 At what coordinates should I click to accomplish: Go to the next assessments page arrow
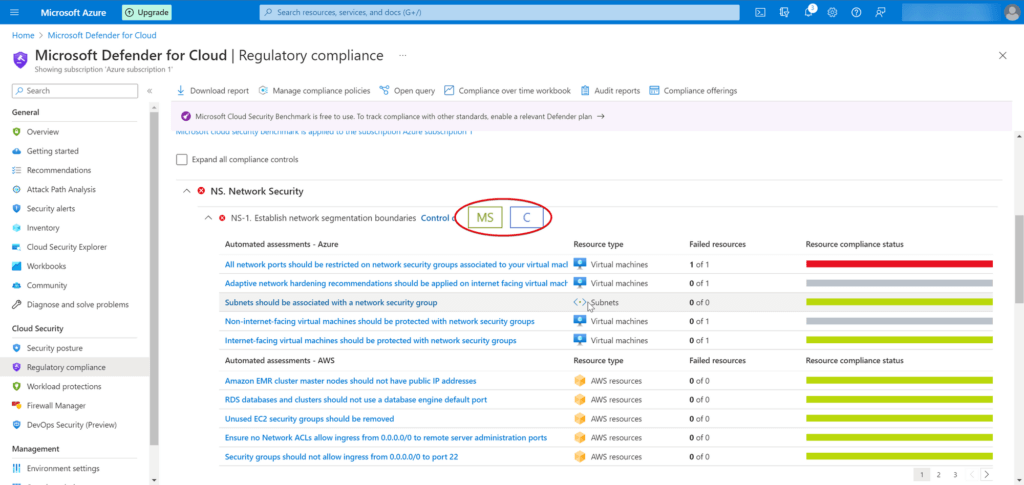coord(987,475)
